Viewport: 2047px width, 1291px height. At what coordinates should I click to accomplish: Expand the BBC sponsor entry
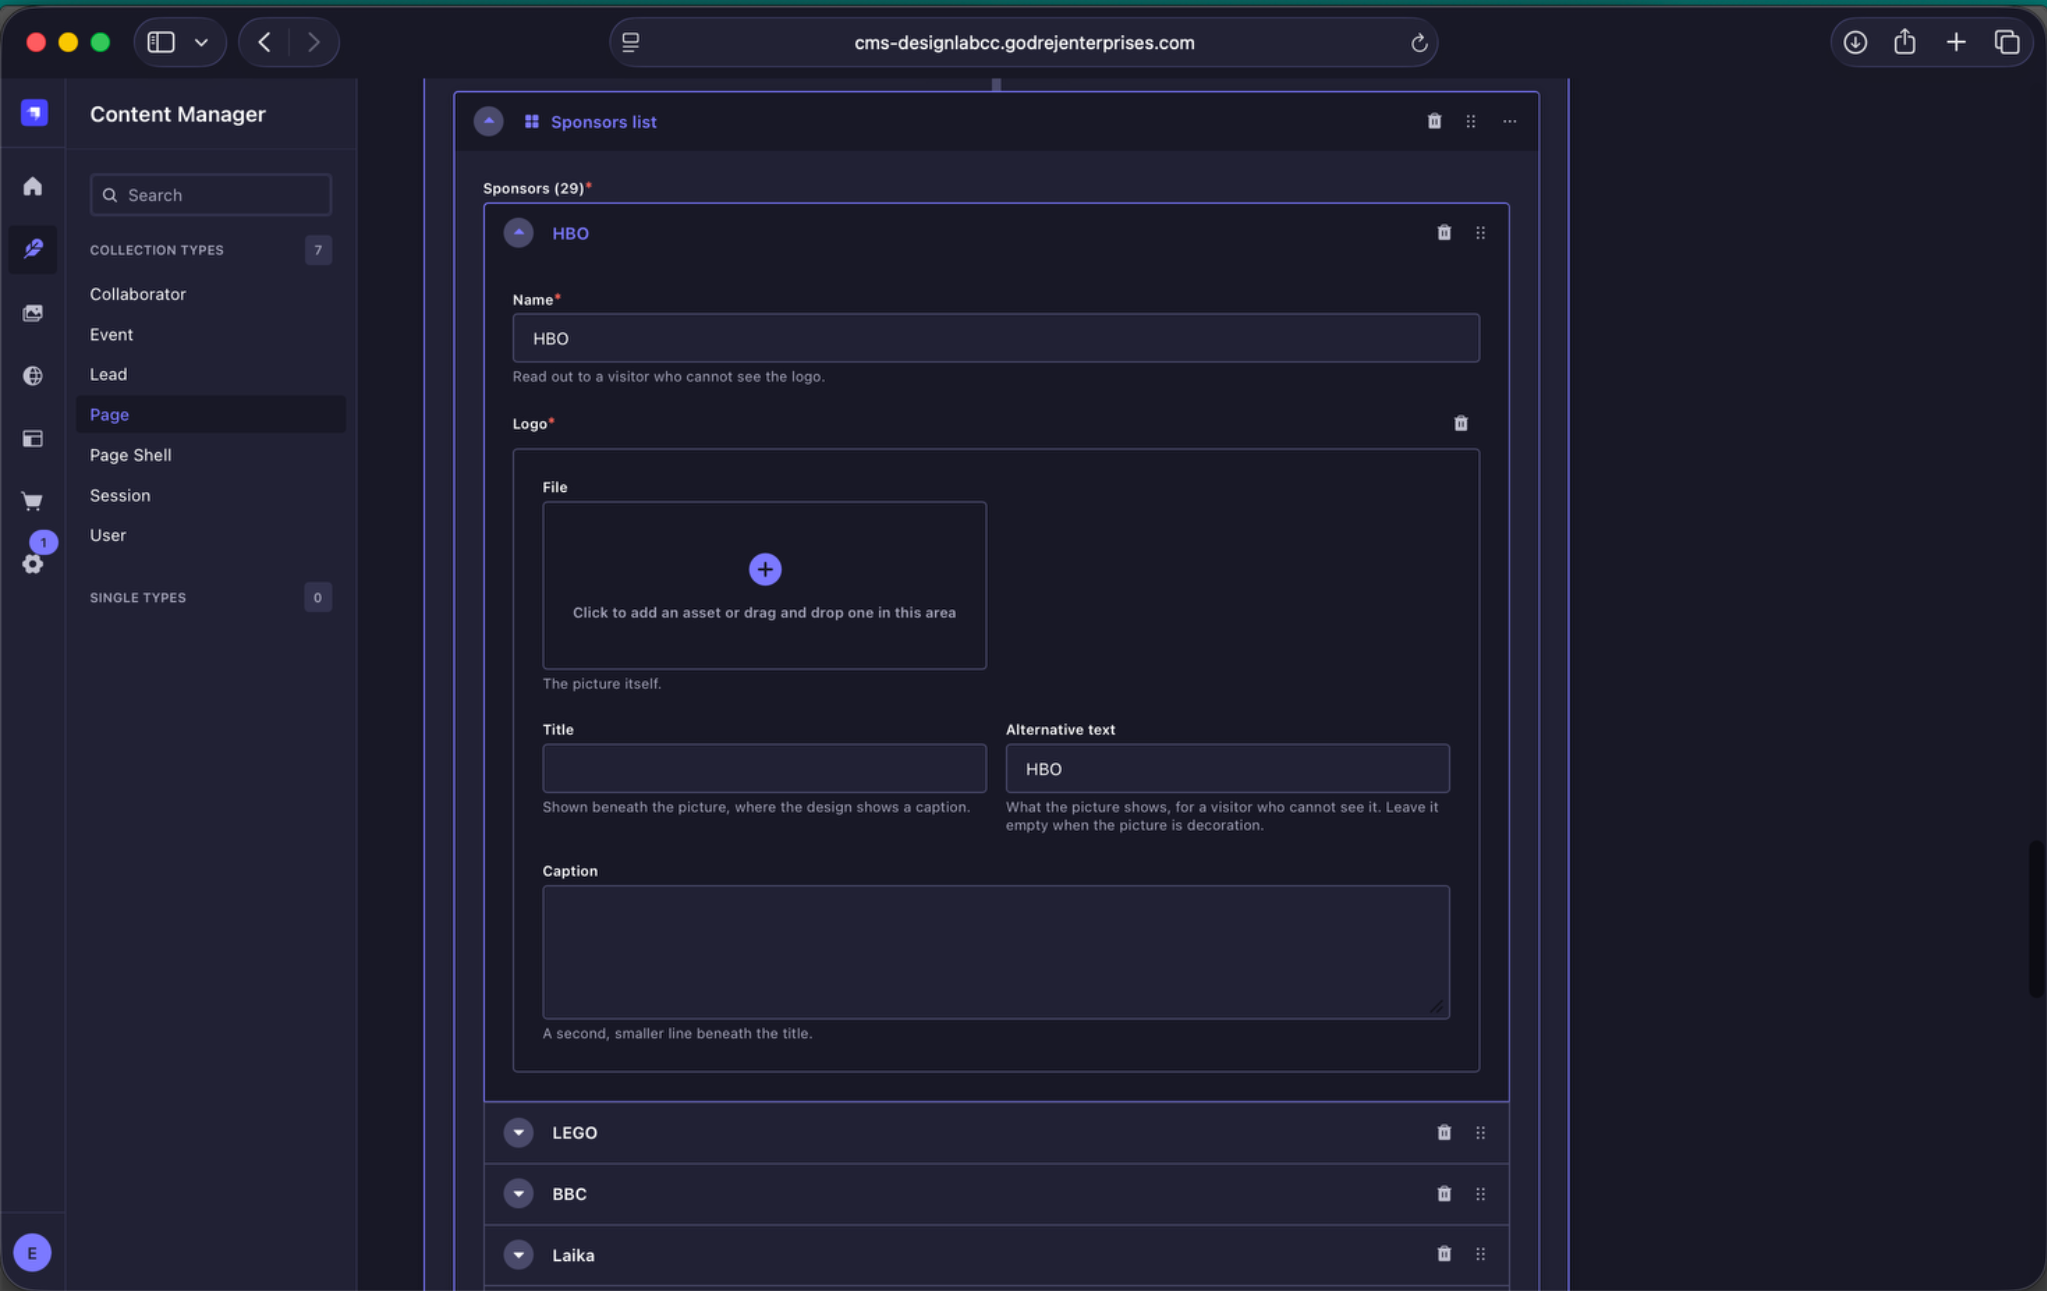[x=518, y=1193]
